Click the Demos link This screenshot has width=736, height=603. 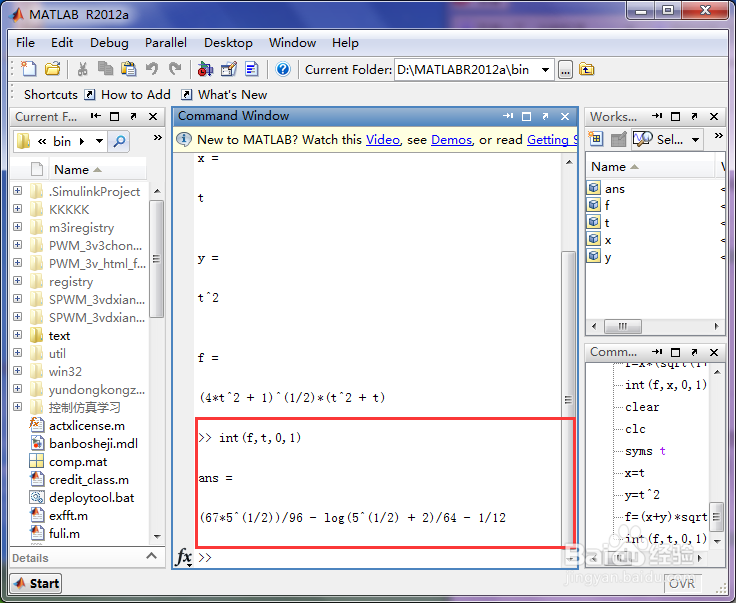[452, 140]
